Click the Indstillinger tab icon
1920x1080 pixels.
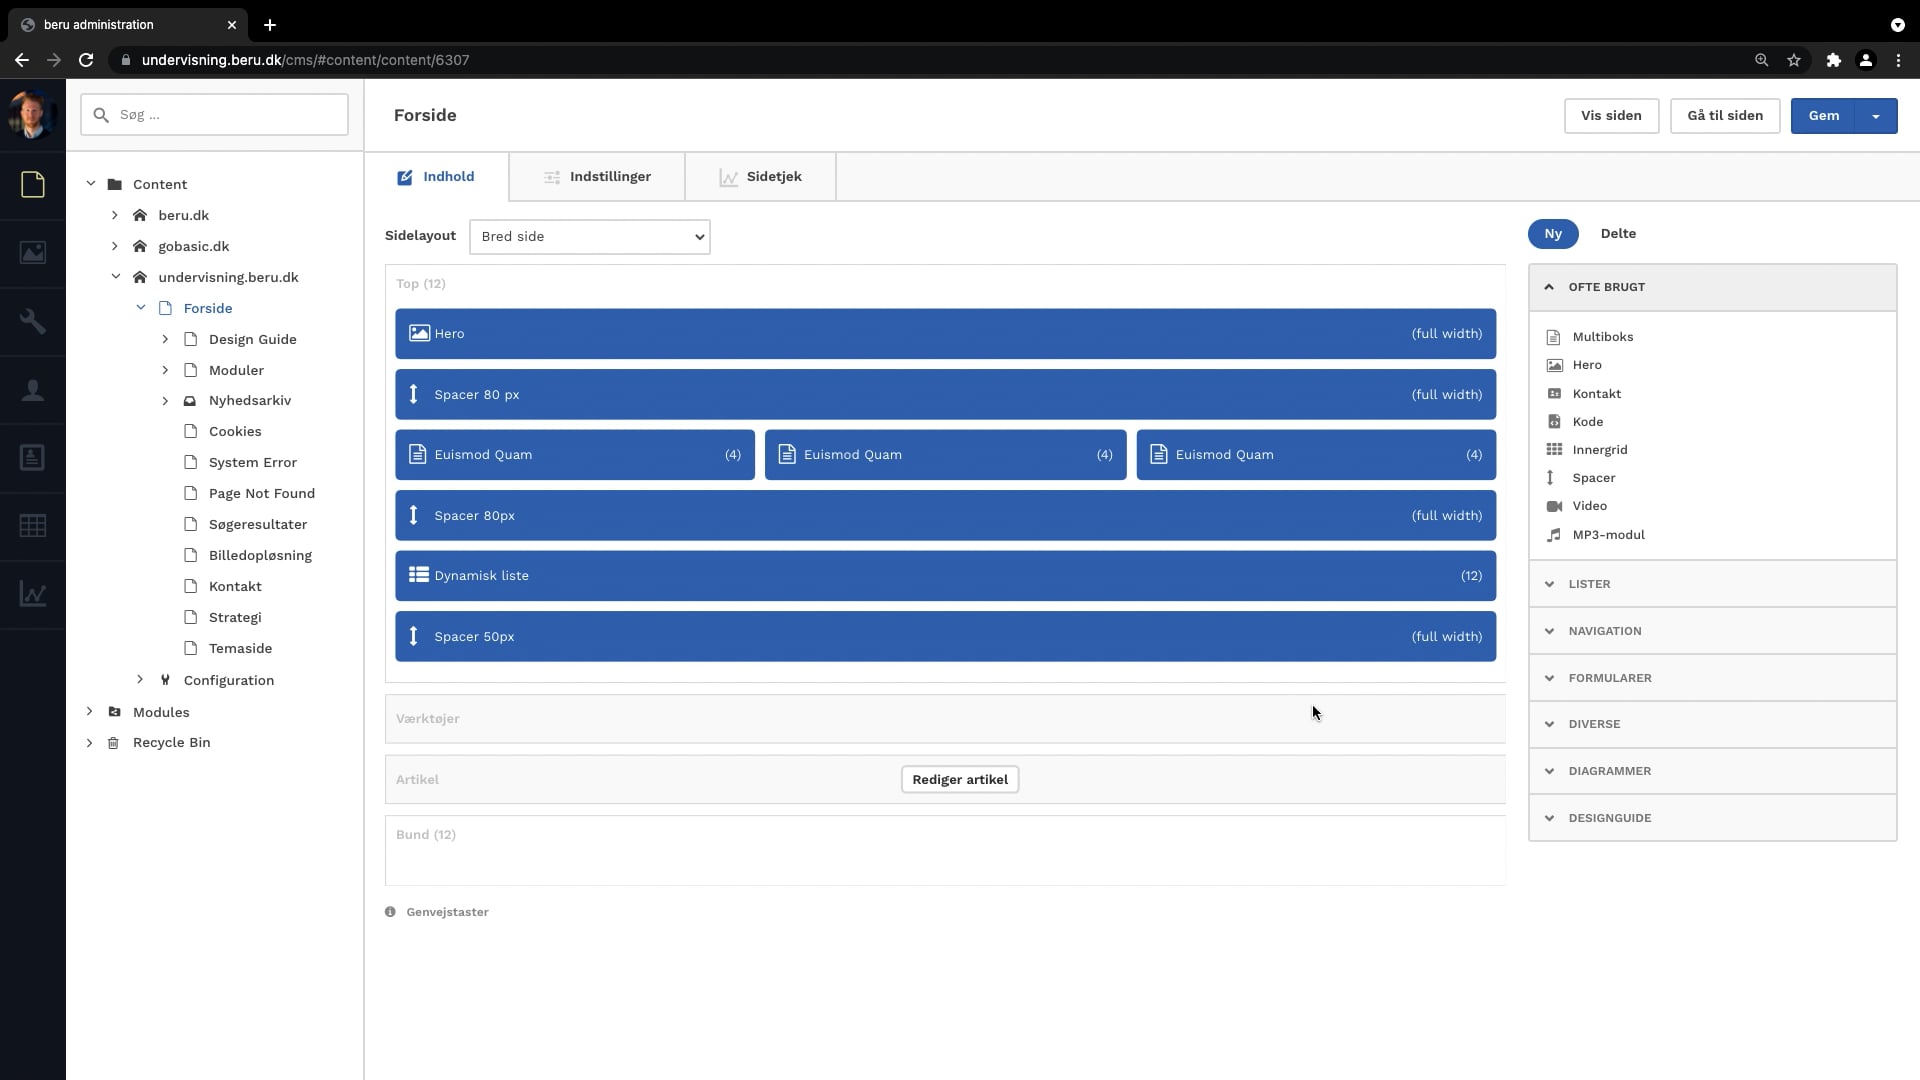[551, 177]
